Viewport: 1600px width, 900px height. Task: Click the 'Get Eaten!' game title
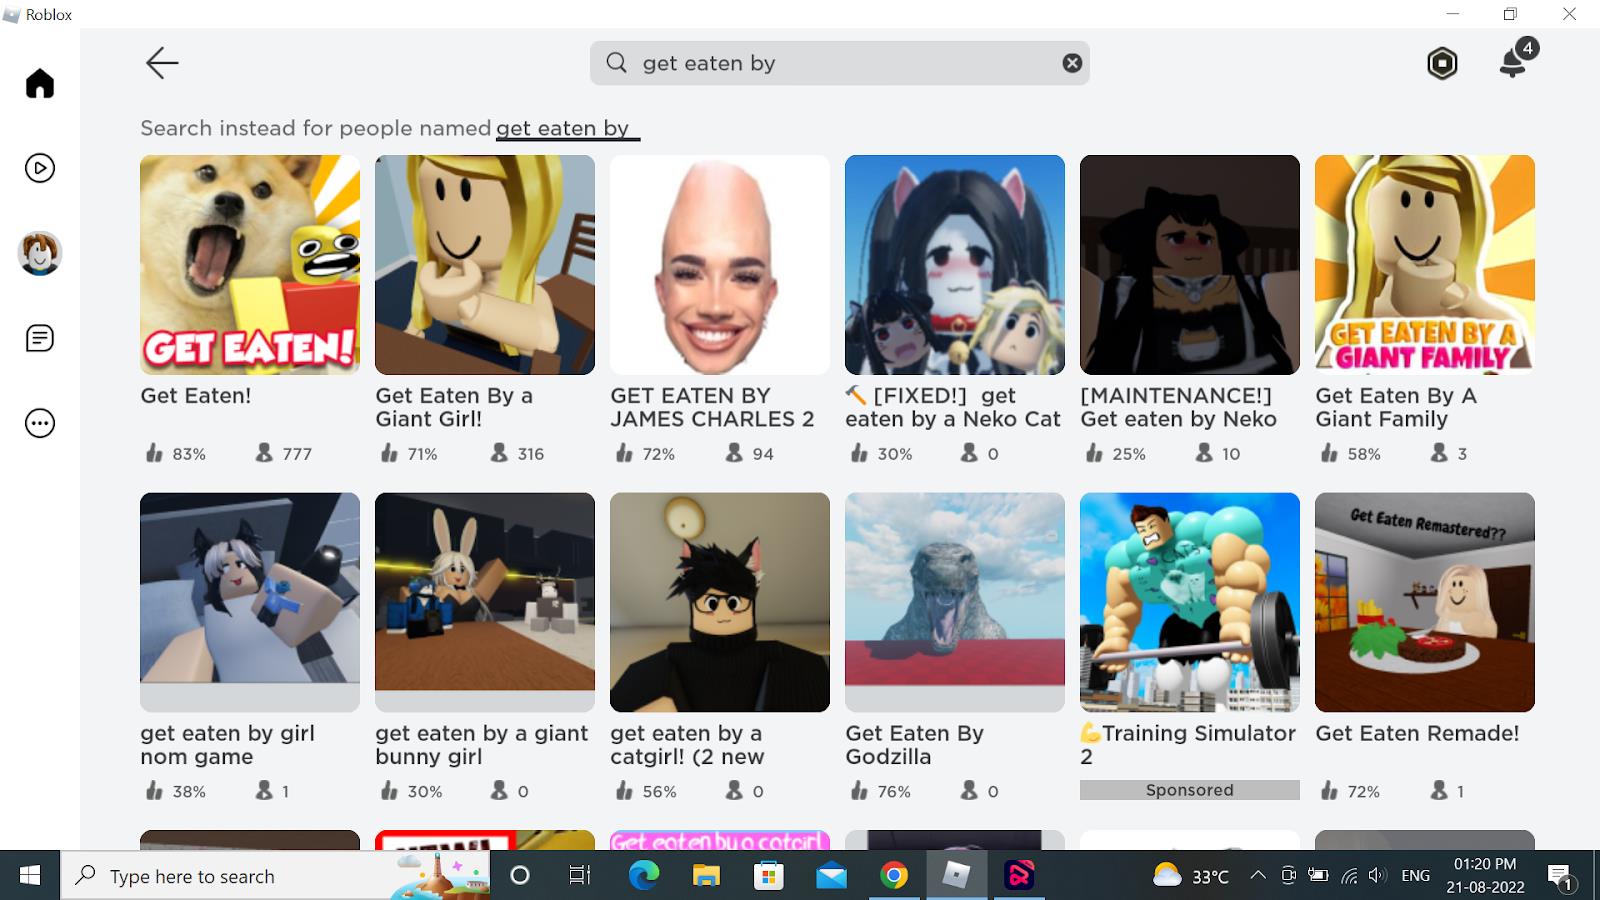click(196, 396)
